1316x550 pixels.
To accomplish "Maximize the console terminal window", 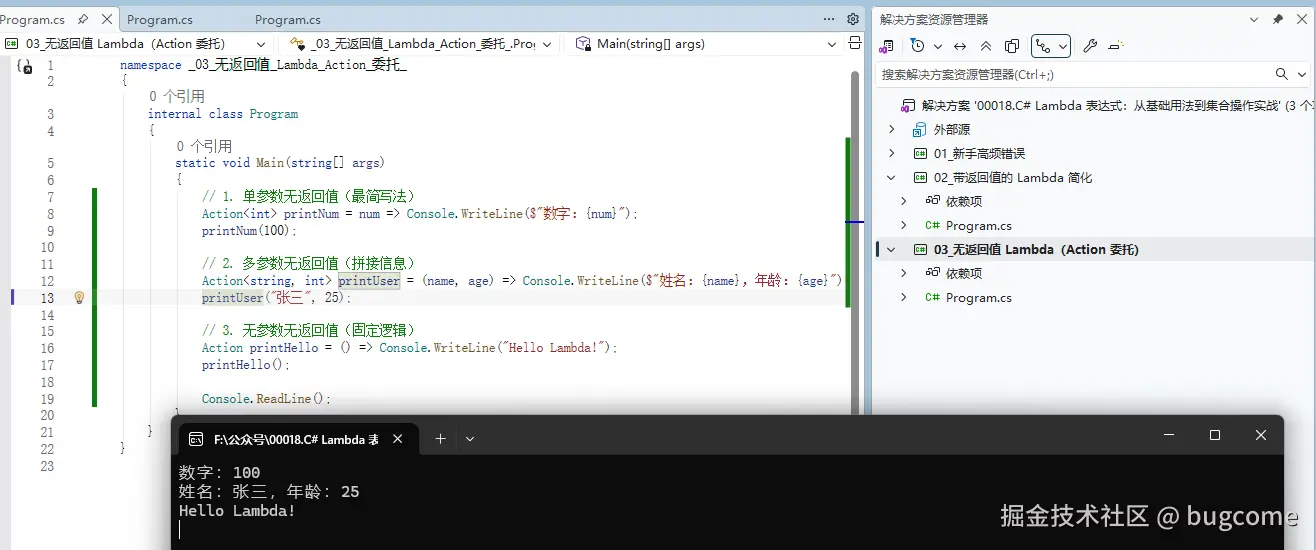I will point(1215,435).
